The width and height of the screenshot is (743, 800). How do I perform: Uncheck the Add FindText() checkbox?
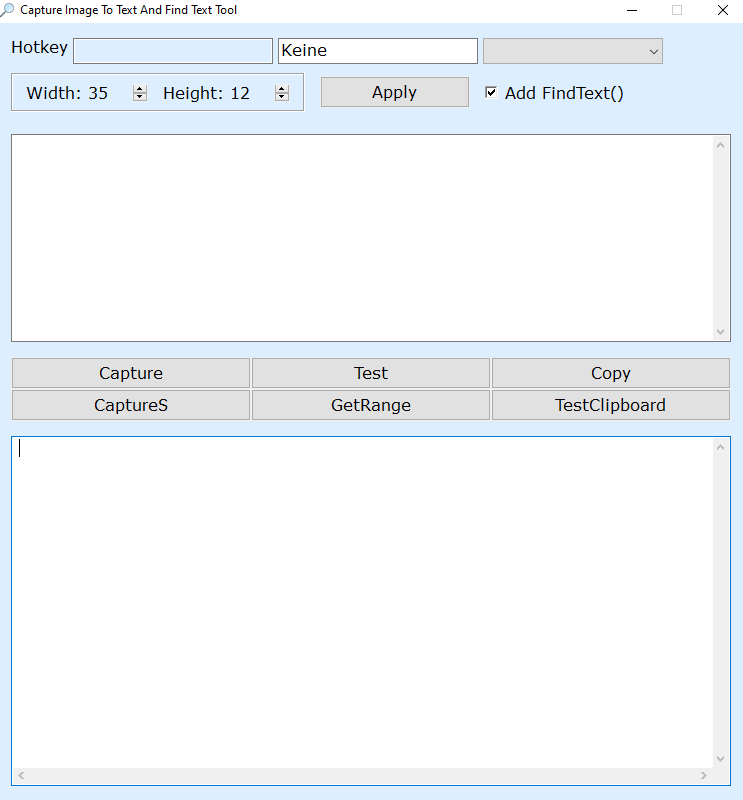pyautogui.click(x=491, y=92)
